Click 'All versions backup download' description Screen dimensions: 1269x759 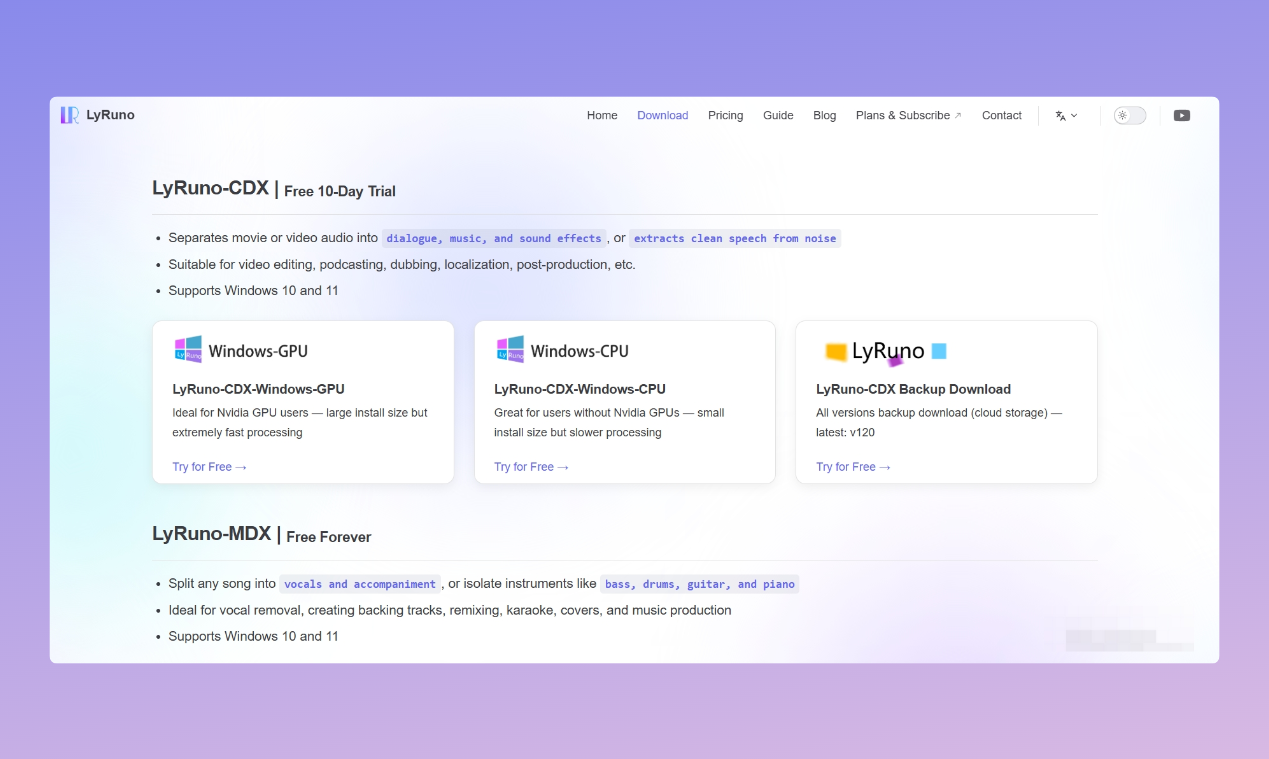939,423
